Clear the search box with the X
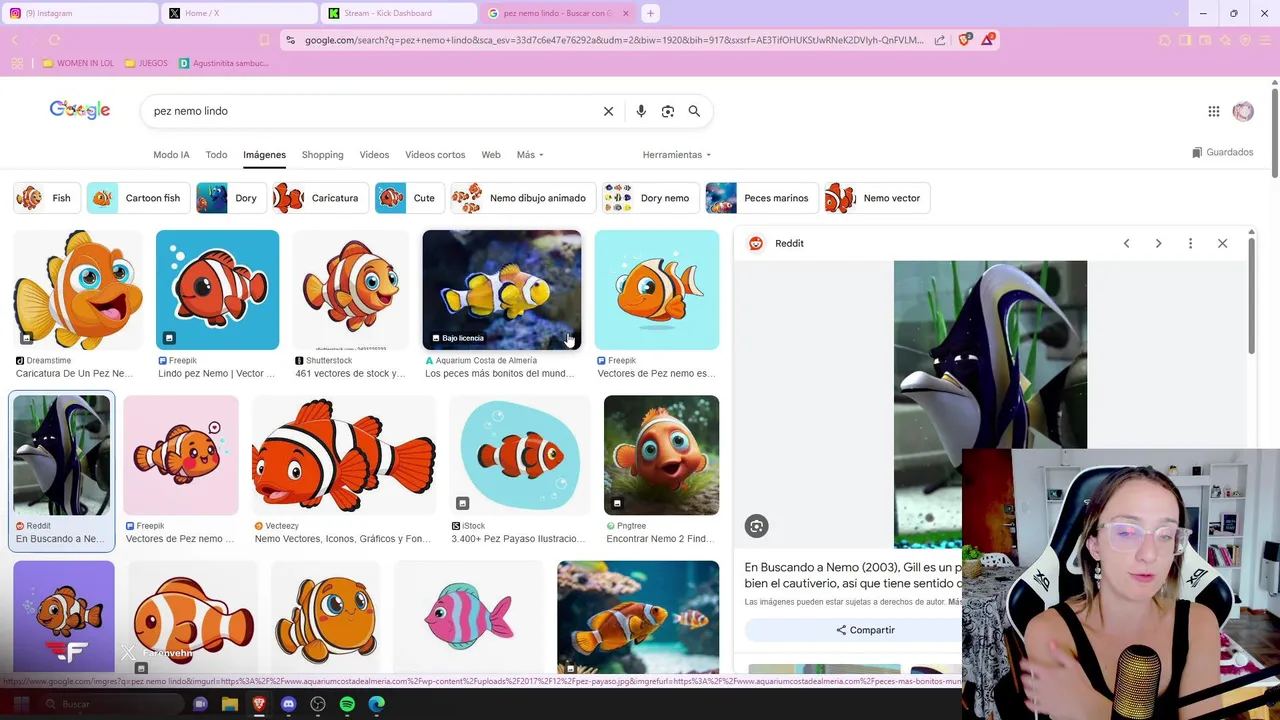 coord(608,111)
